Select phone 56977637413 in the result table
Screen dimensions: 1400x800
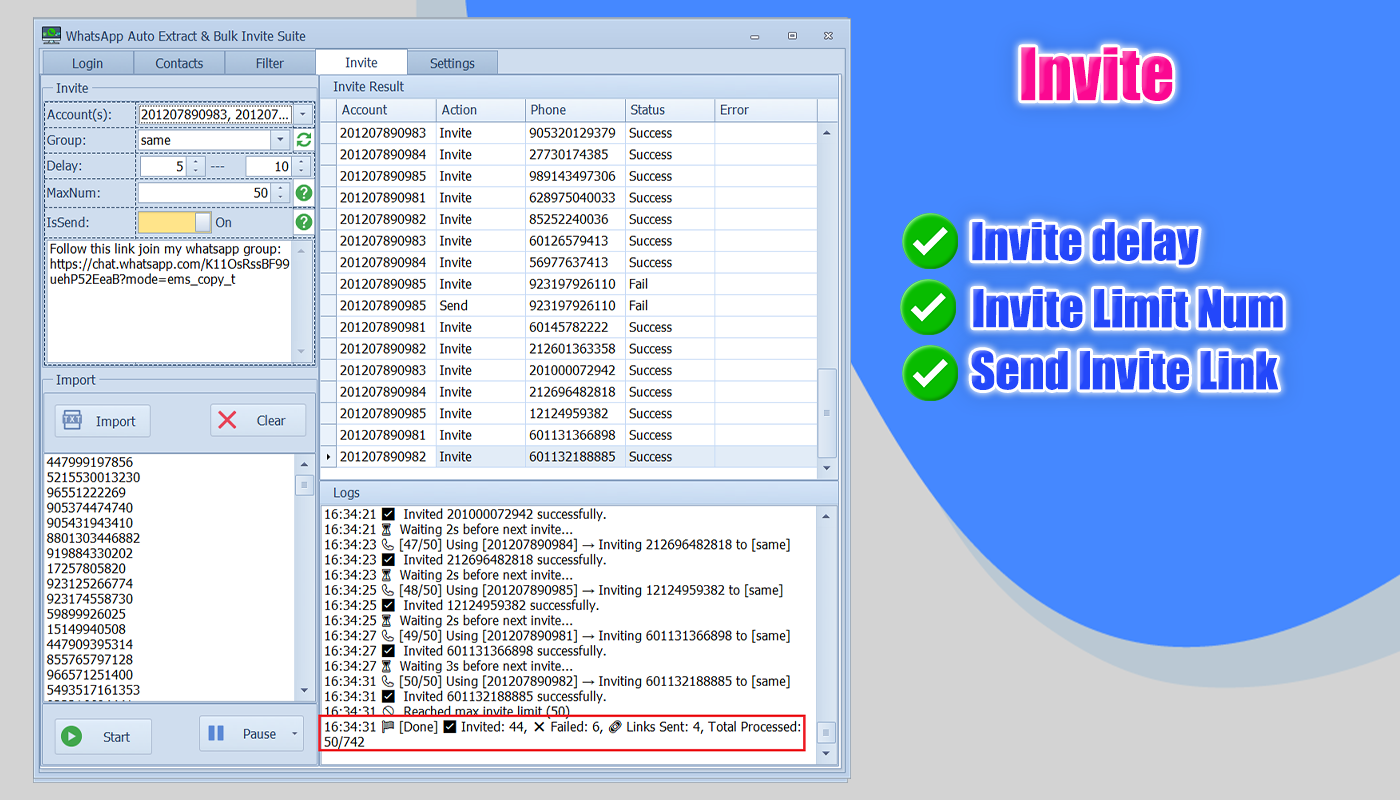576,263
